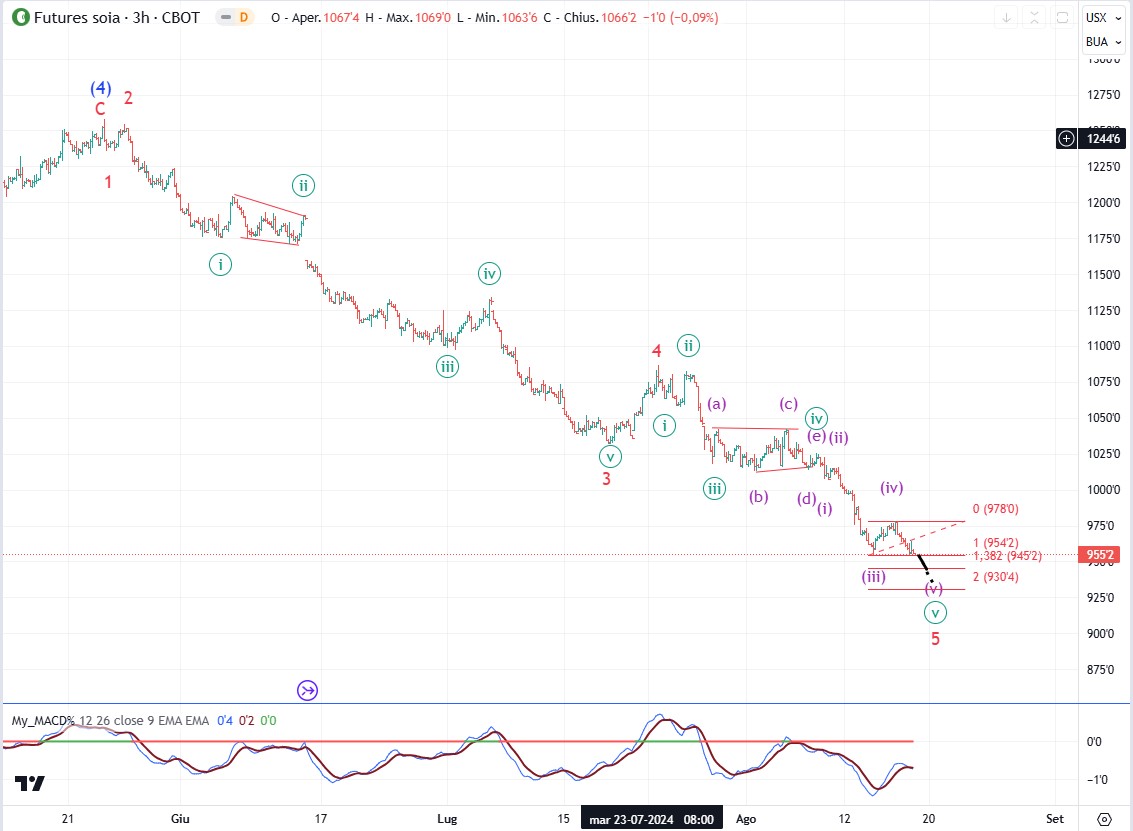Open the Futures soia · 3h · CBOT symbol title
Screen dimensions: 1133x831
(116, 17)
